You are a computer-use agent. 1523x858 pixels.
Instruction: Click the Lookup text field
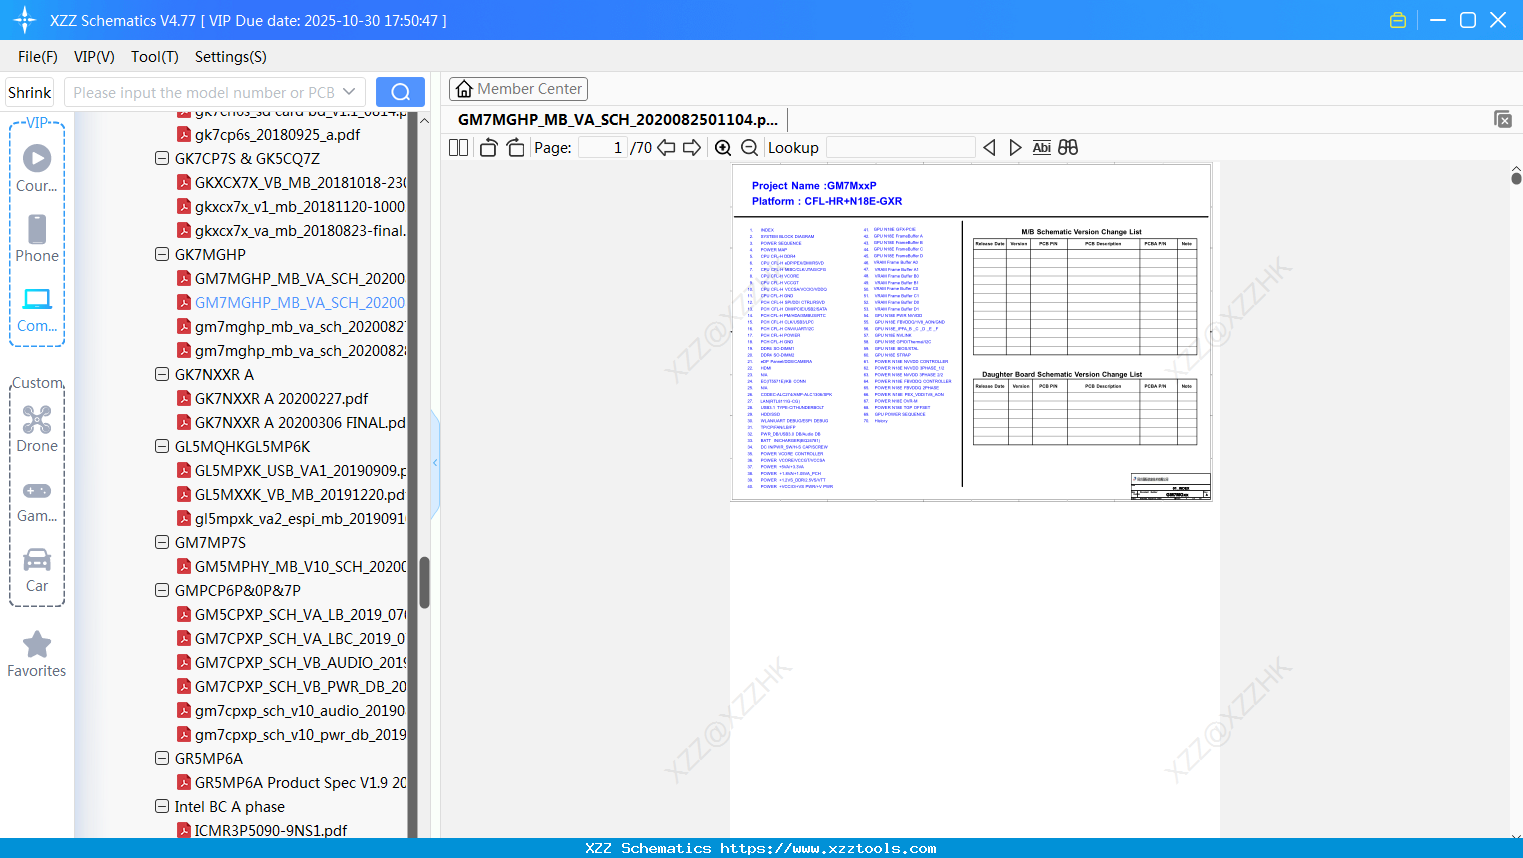click(901, 147)
